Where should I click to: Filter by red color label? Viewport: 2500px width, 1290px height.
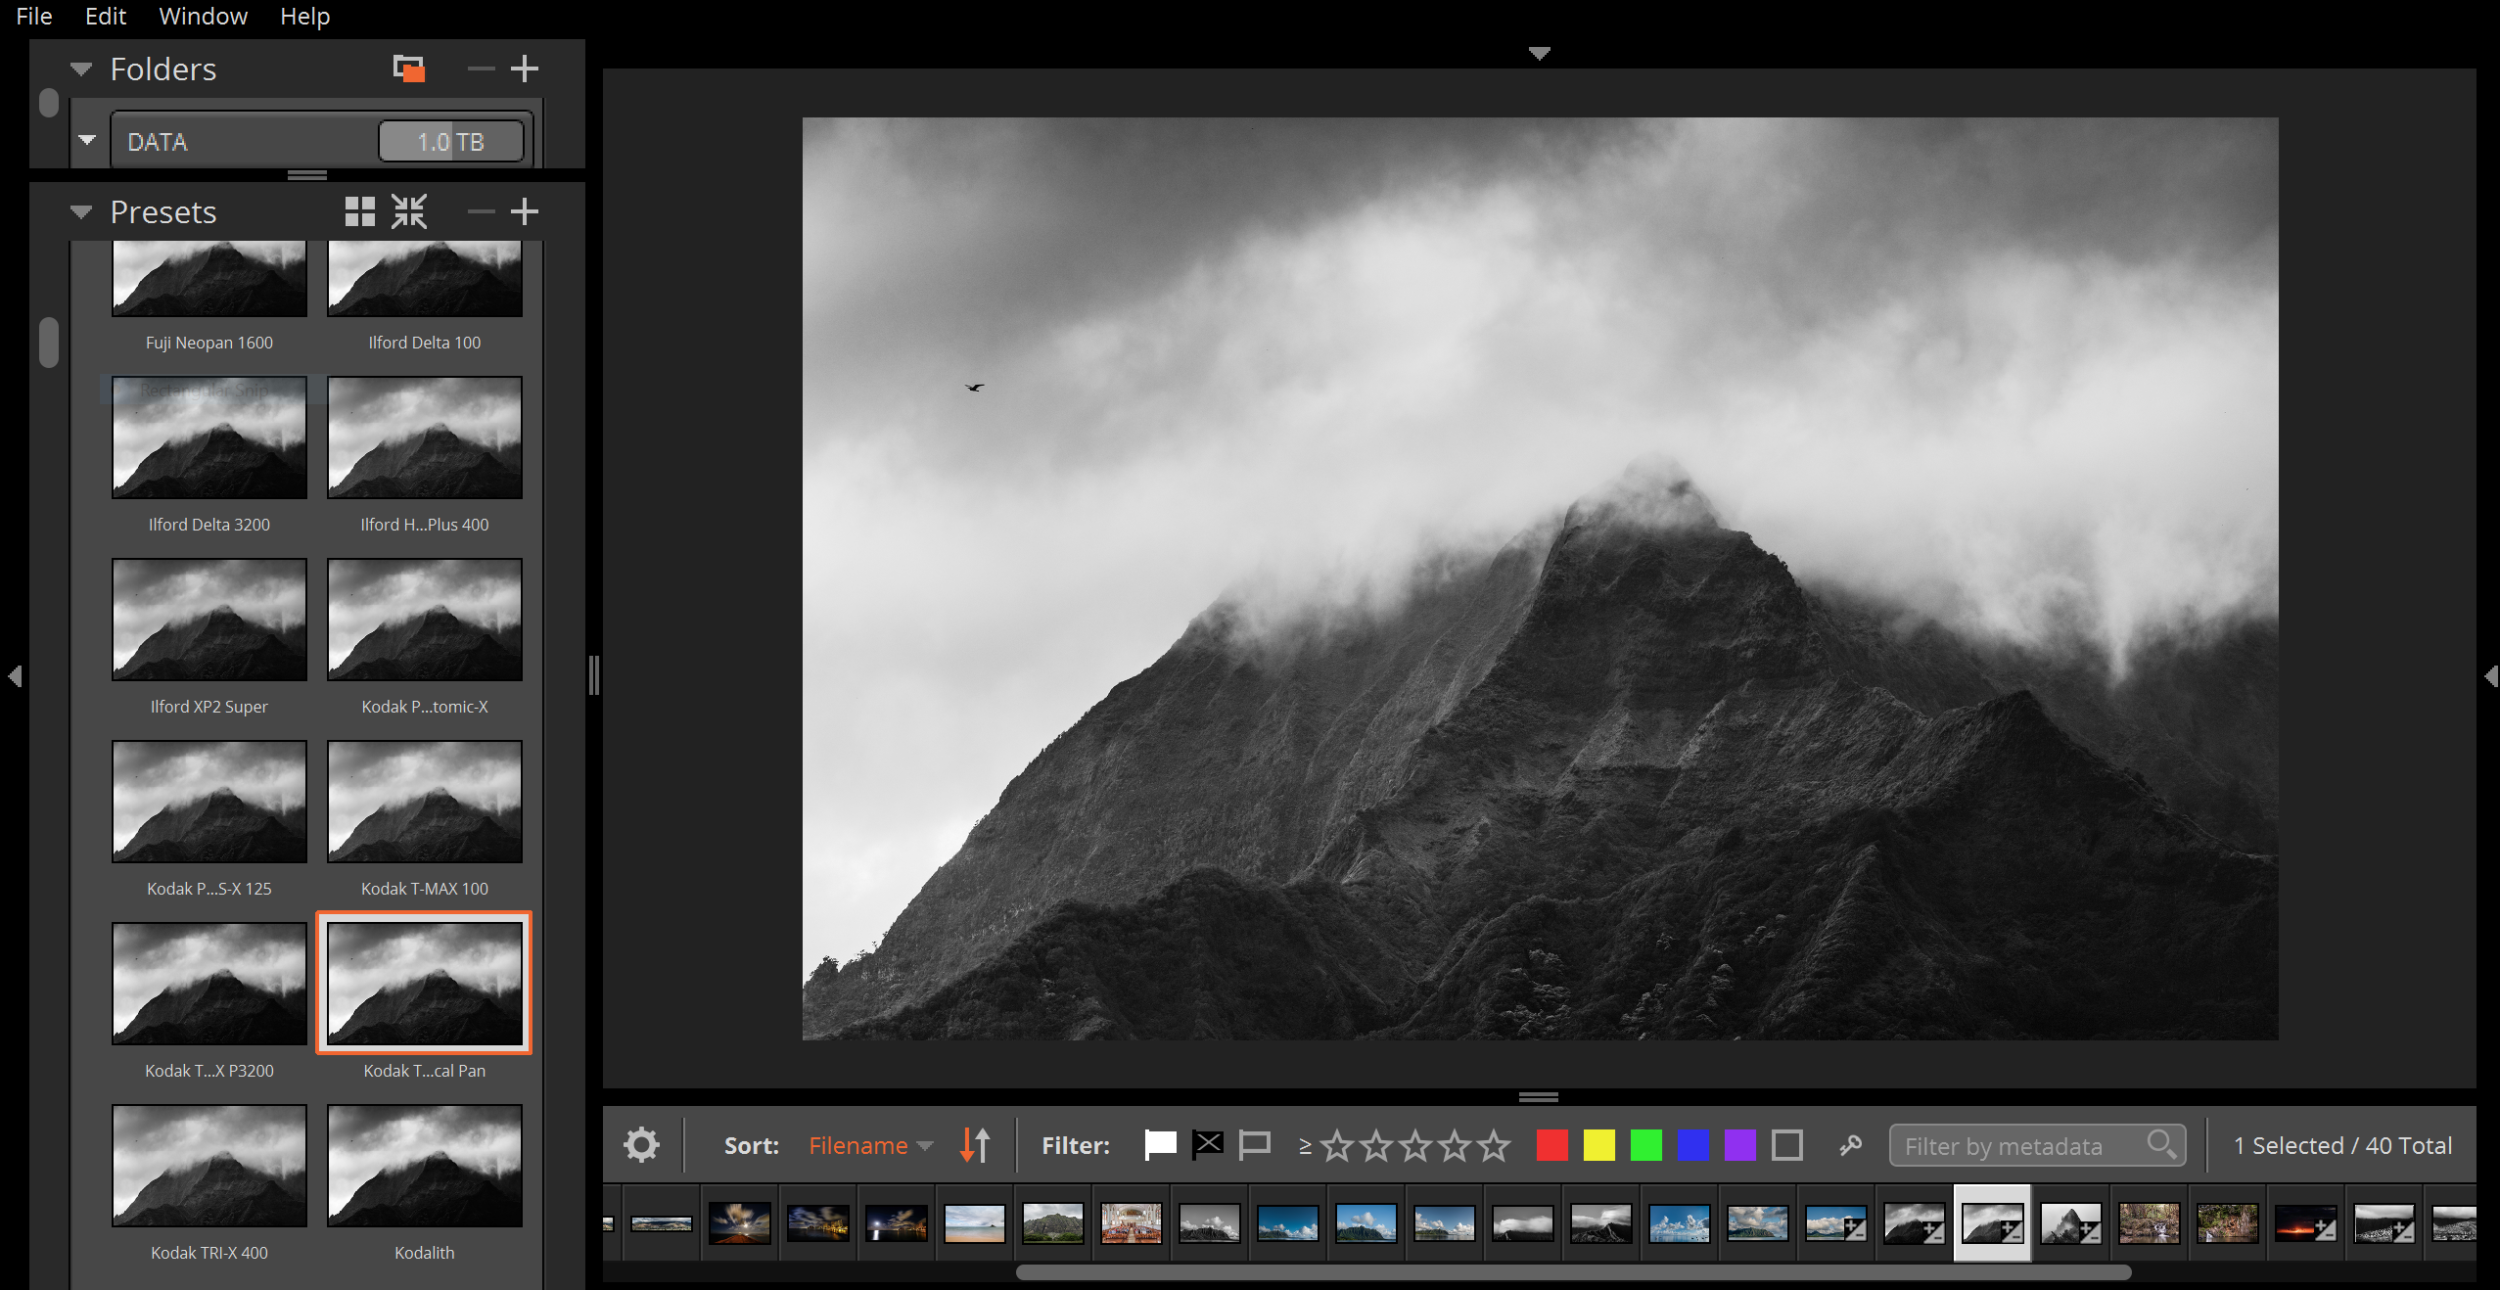(x=1551, y=1145)
